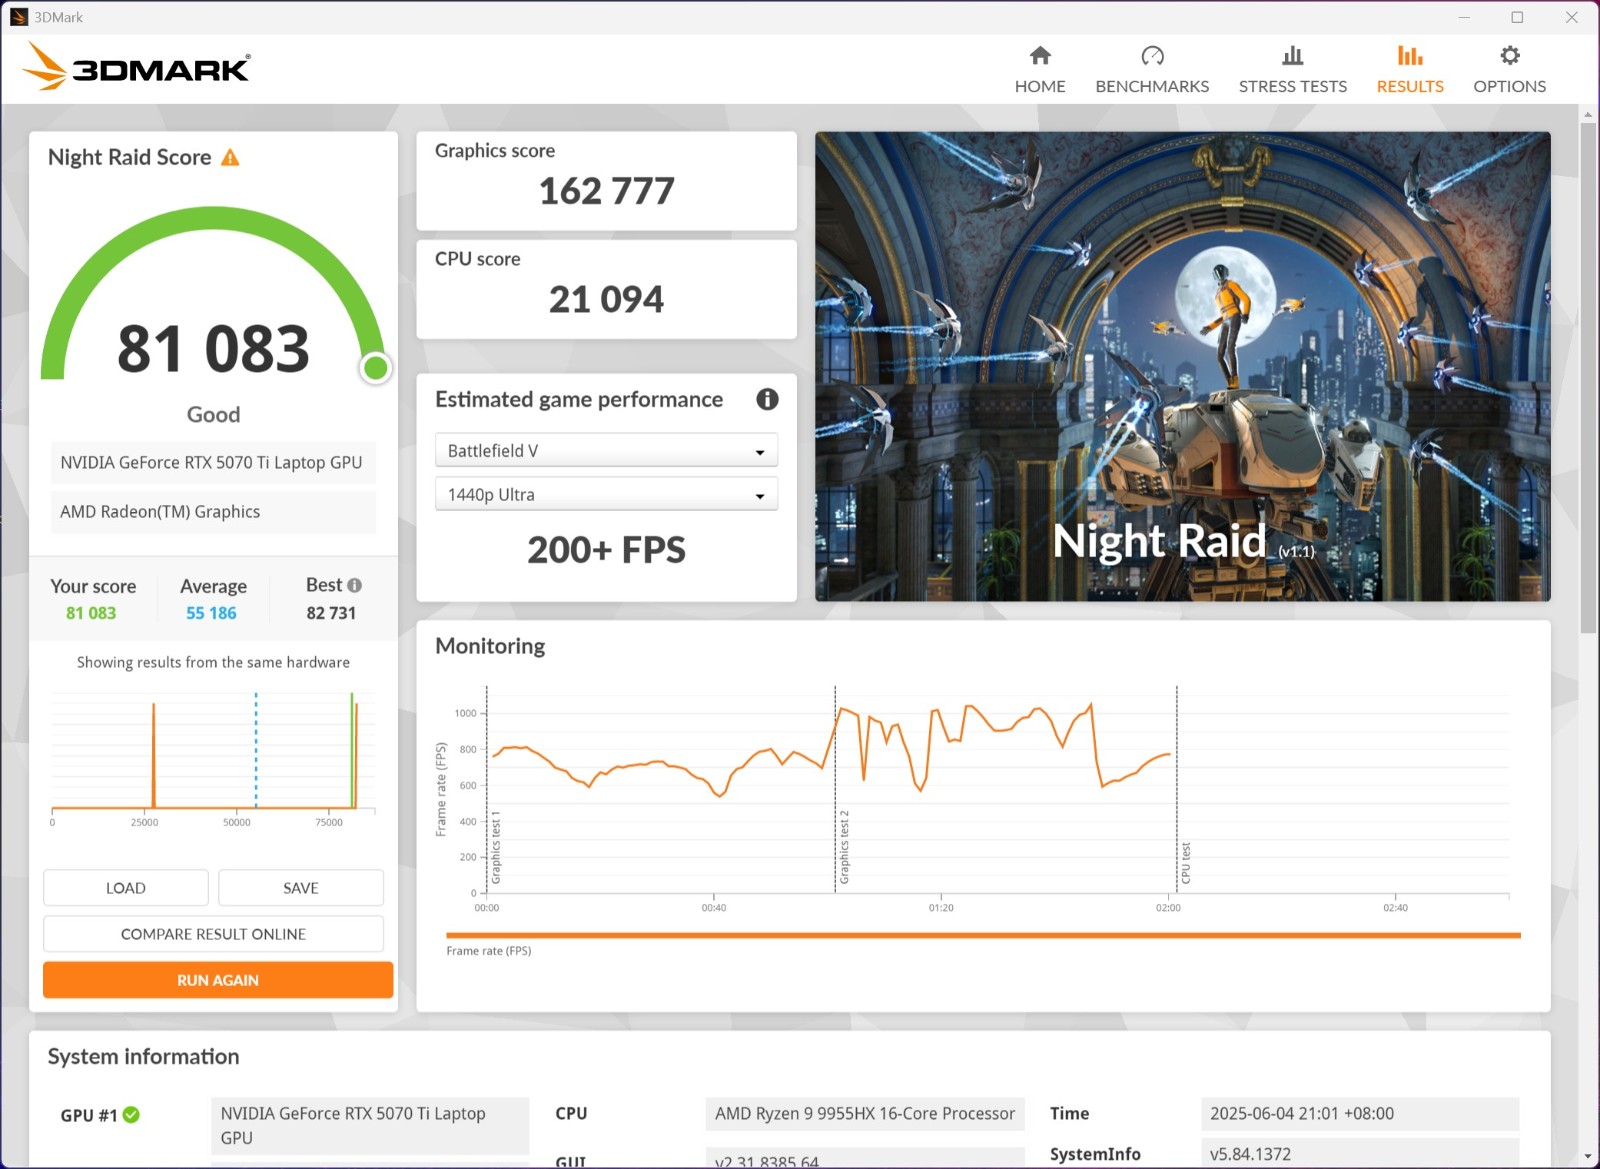Click the Monitoring heading
The height and width of the screenshot is (1169, 1600).
(490, 646)
